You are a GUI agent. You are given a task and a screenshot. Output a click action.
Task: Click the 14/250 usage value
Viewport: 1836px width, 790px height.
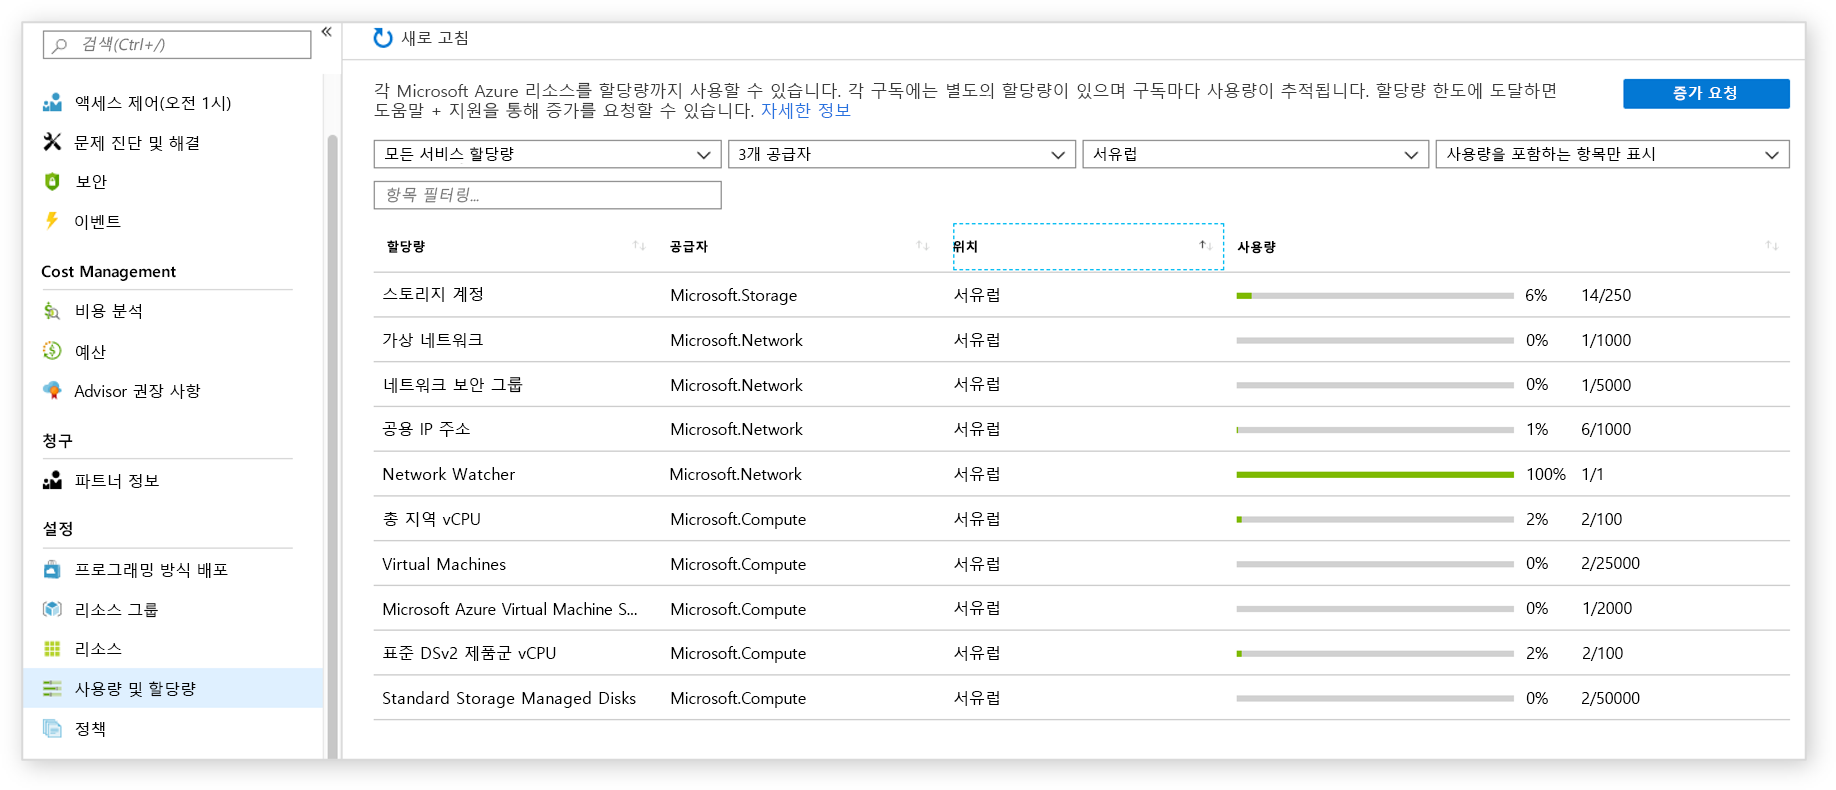coord(1606,296)
